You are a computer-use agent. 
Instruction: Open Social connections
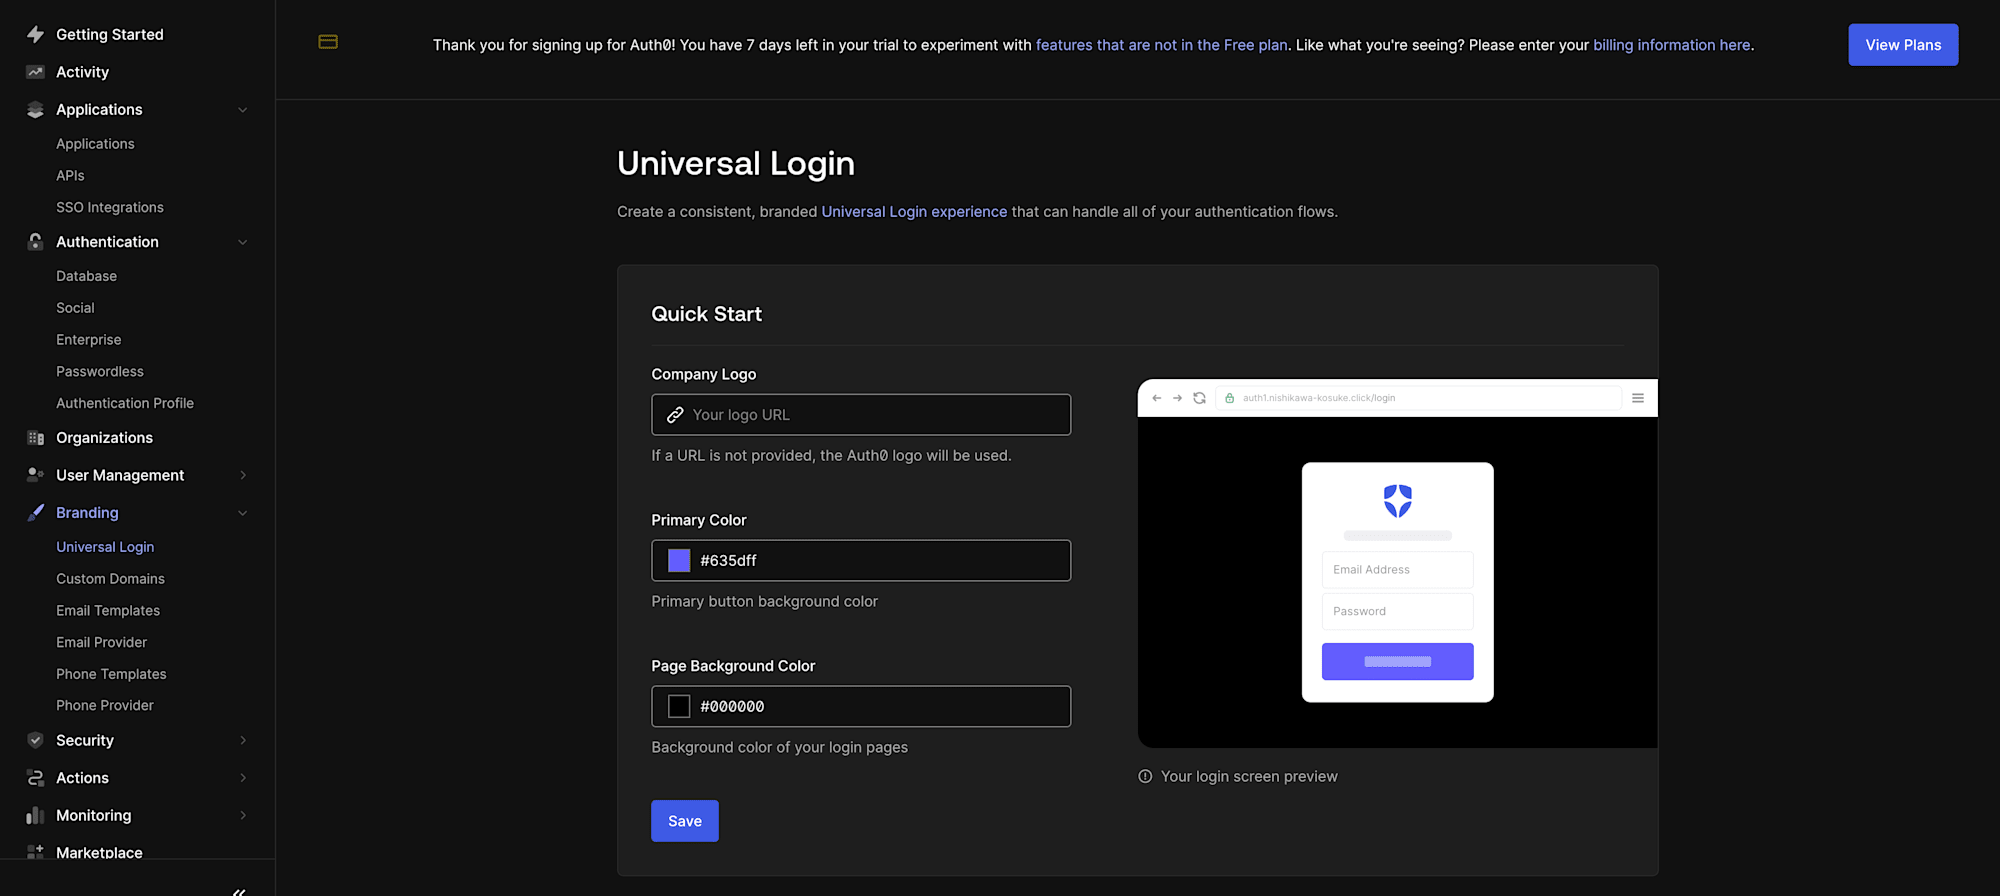click(75, 308)
